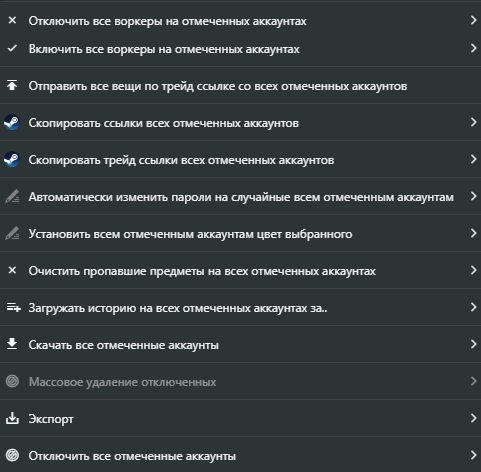Select Автоматически изменить пароли на случайные

coord(240,197)
